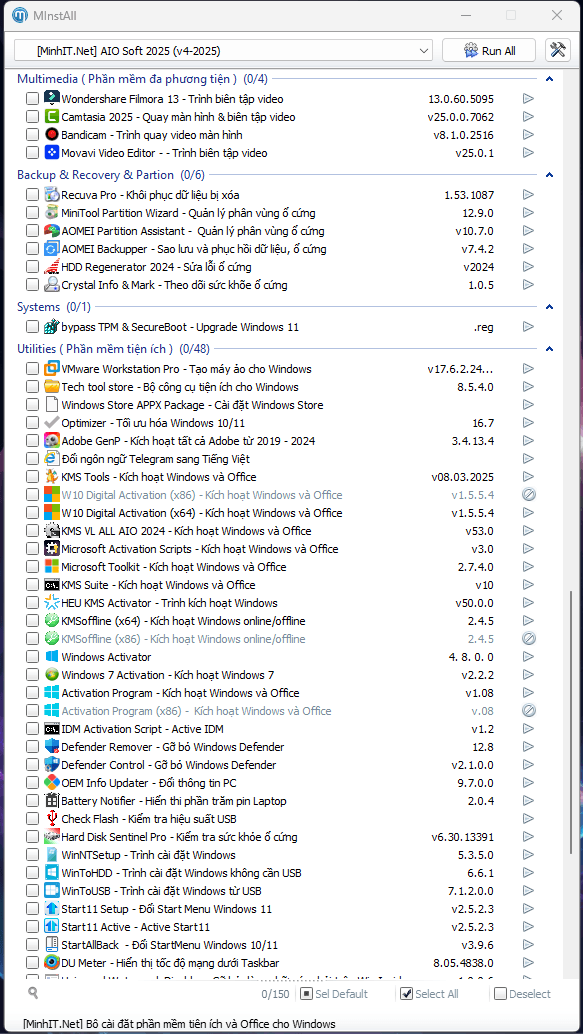Click the Microsoft Toolkit icon
Viewport: 583px width, 1034px height.
[x=51, y=566]
